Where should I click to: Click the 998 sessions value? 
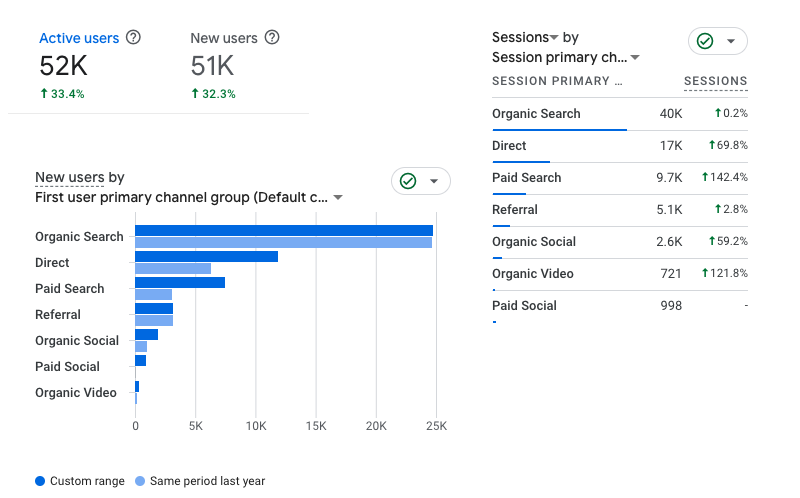[x=671, y=306]
